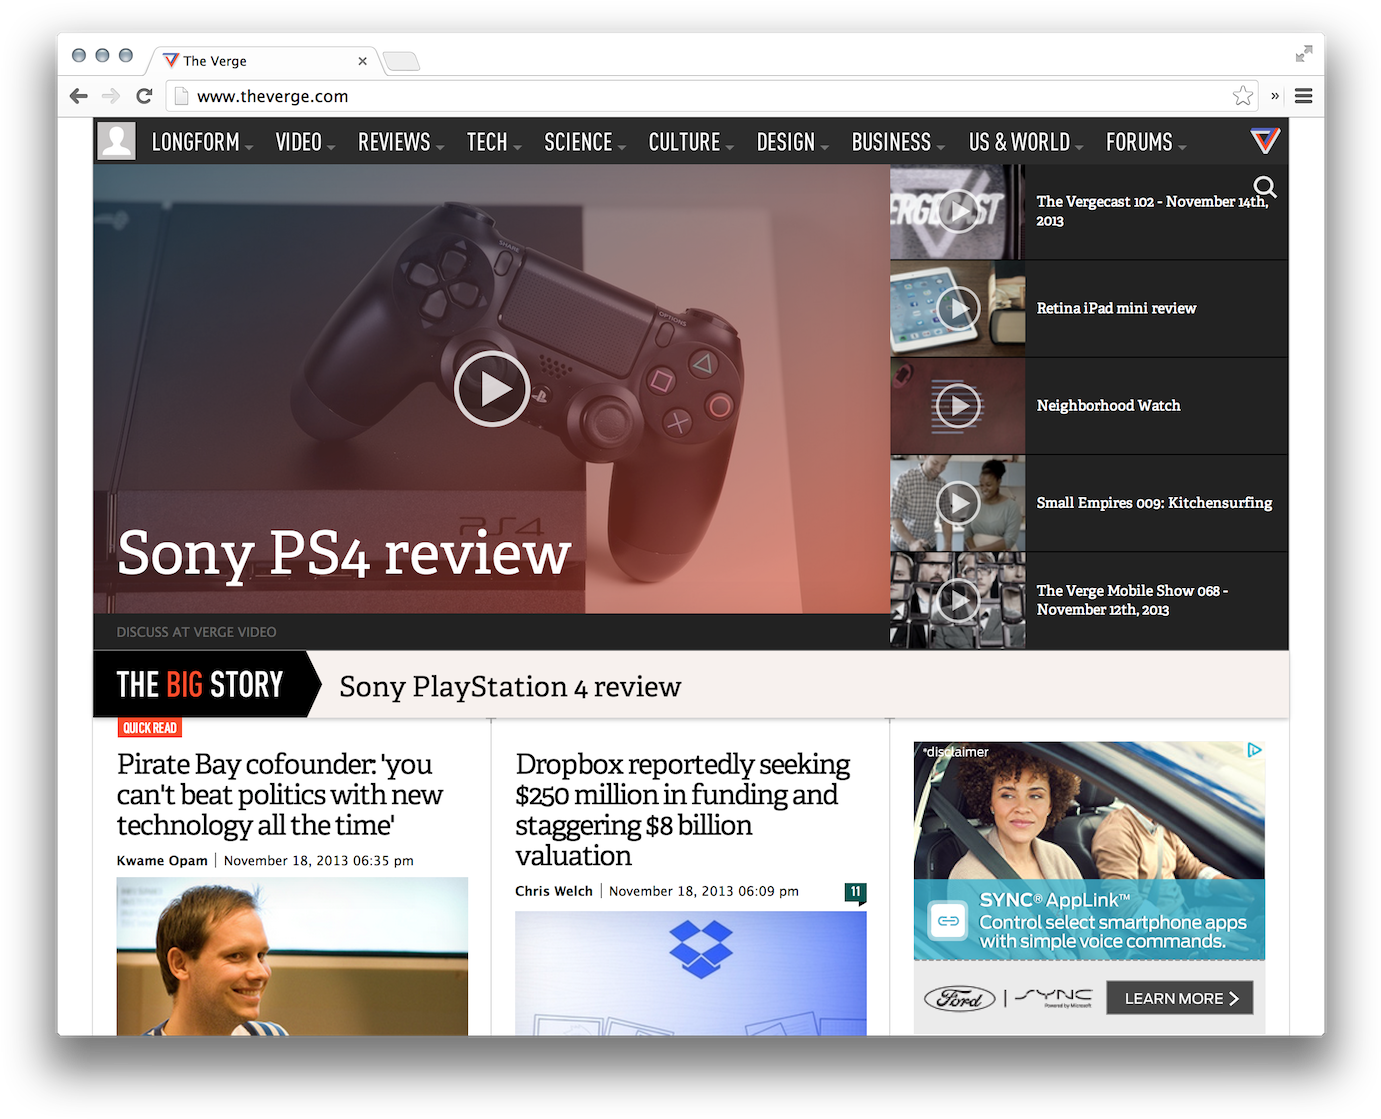Click the Retina iPad mini review title

[x=1116, y=308]
